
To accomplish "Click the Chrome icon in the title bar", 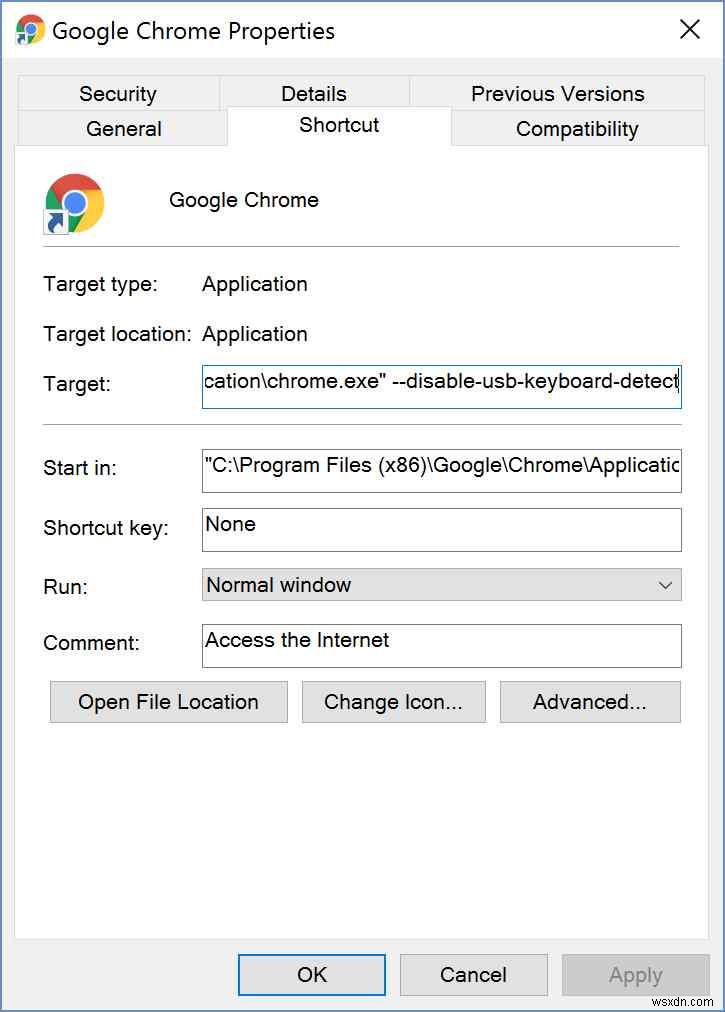I will click(25, 29).
